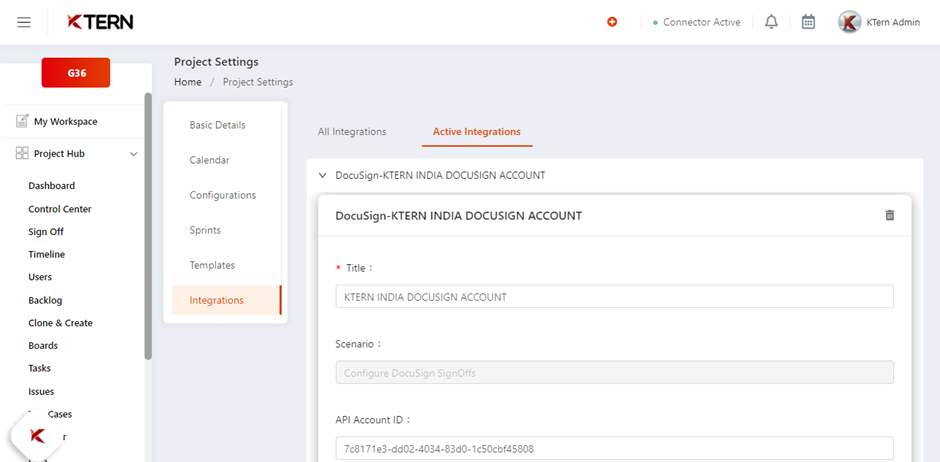Open the Configurations section
The height and width of the screenshot is (462, 940).
pos(222,195)
